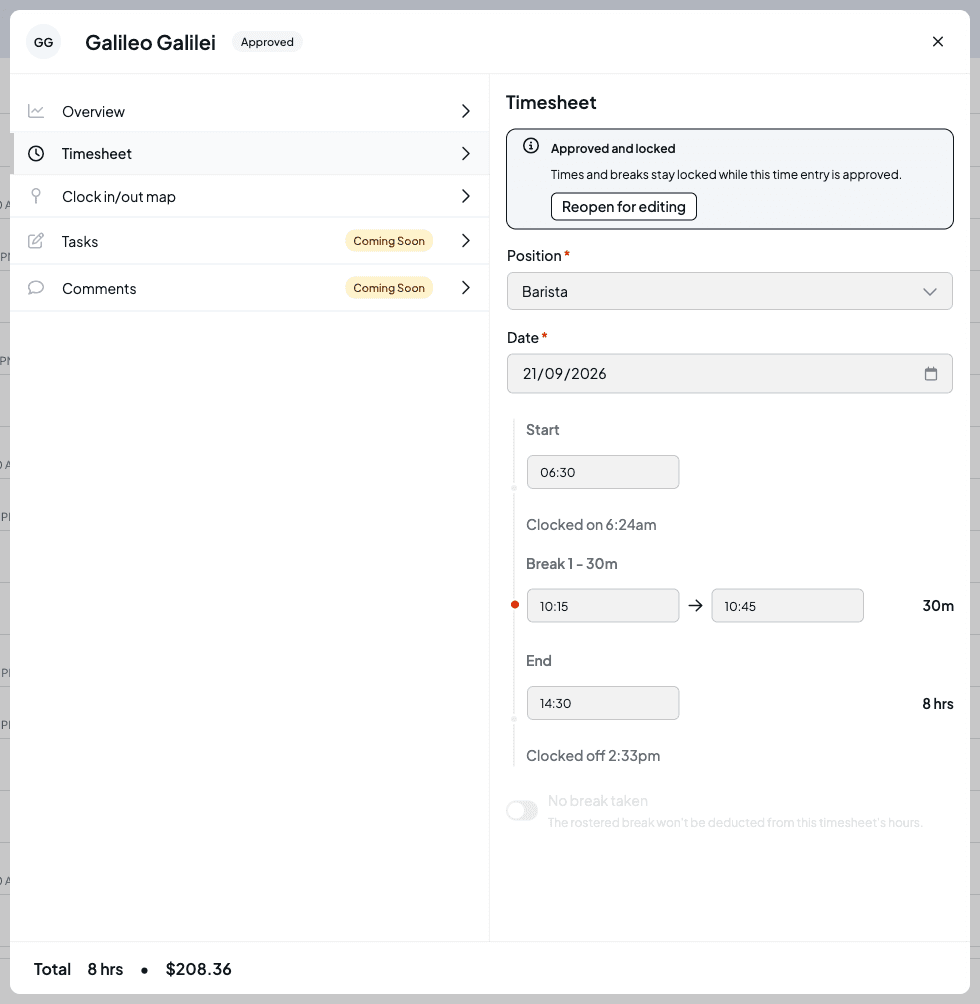
Task: Click the info icon in Approved and locked notice
Action: (531, 146)
